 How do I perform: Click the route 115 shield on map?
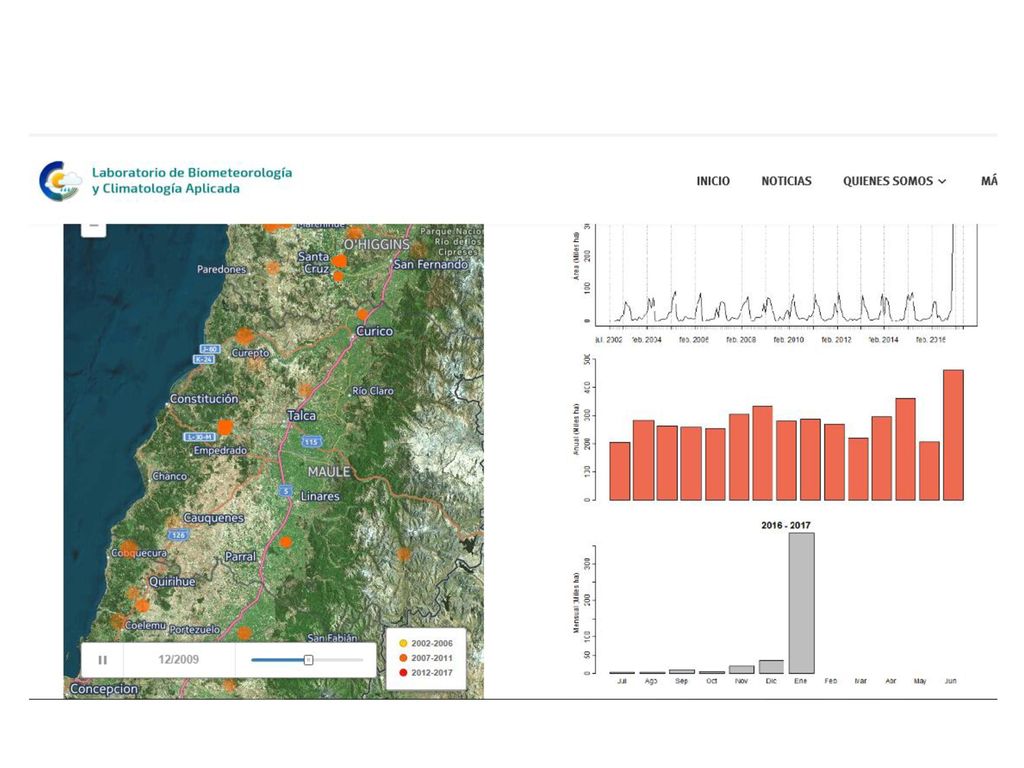pyautogui.click(x=312, y=442)
